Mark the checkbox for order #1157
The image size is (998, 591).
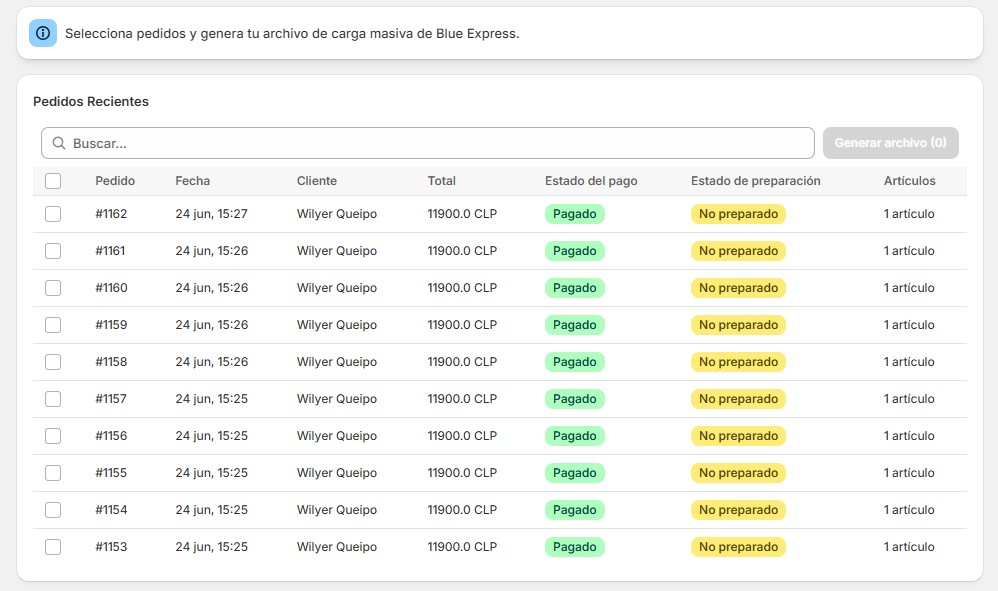pyautogui.click(x=53, y=399)
